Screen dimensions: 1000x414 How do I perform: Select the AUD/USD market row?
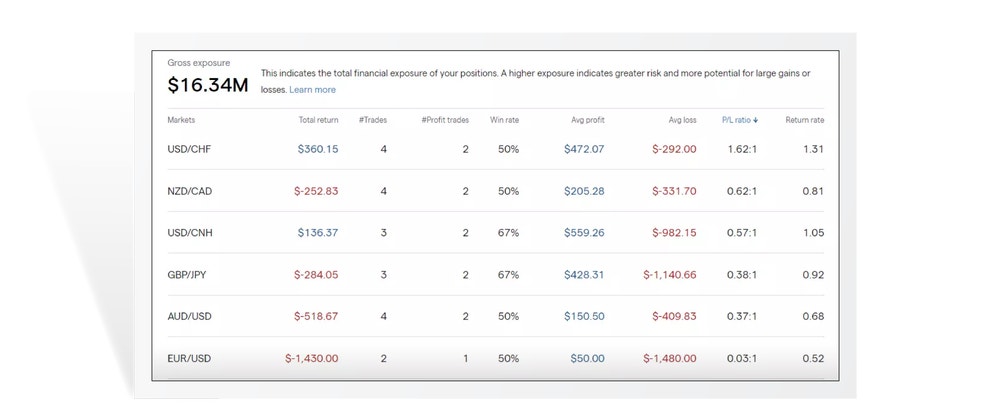[190, 316]
